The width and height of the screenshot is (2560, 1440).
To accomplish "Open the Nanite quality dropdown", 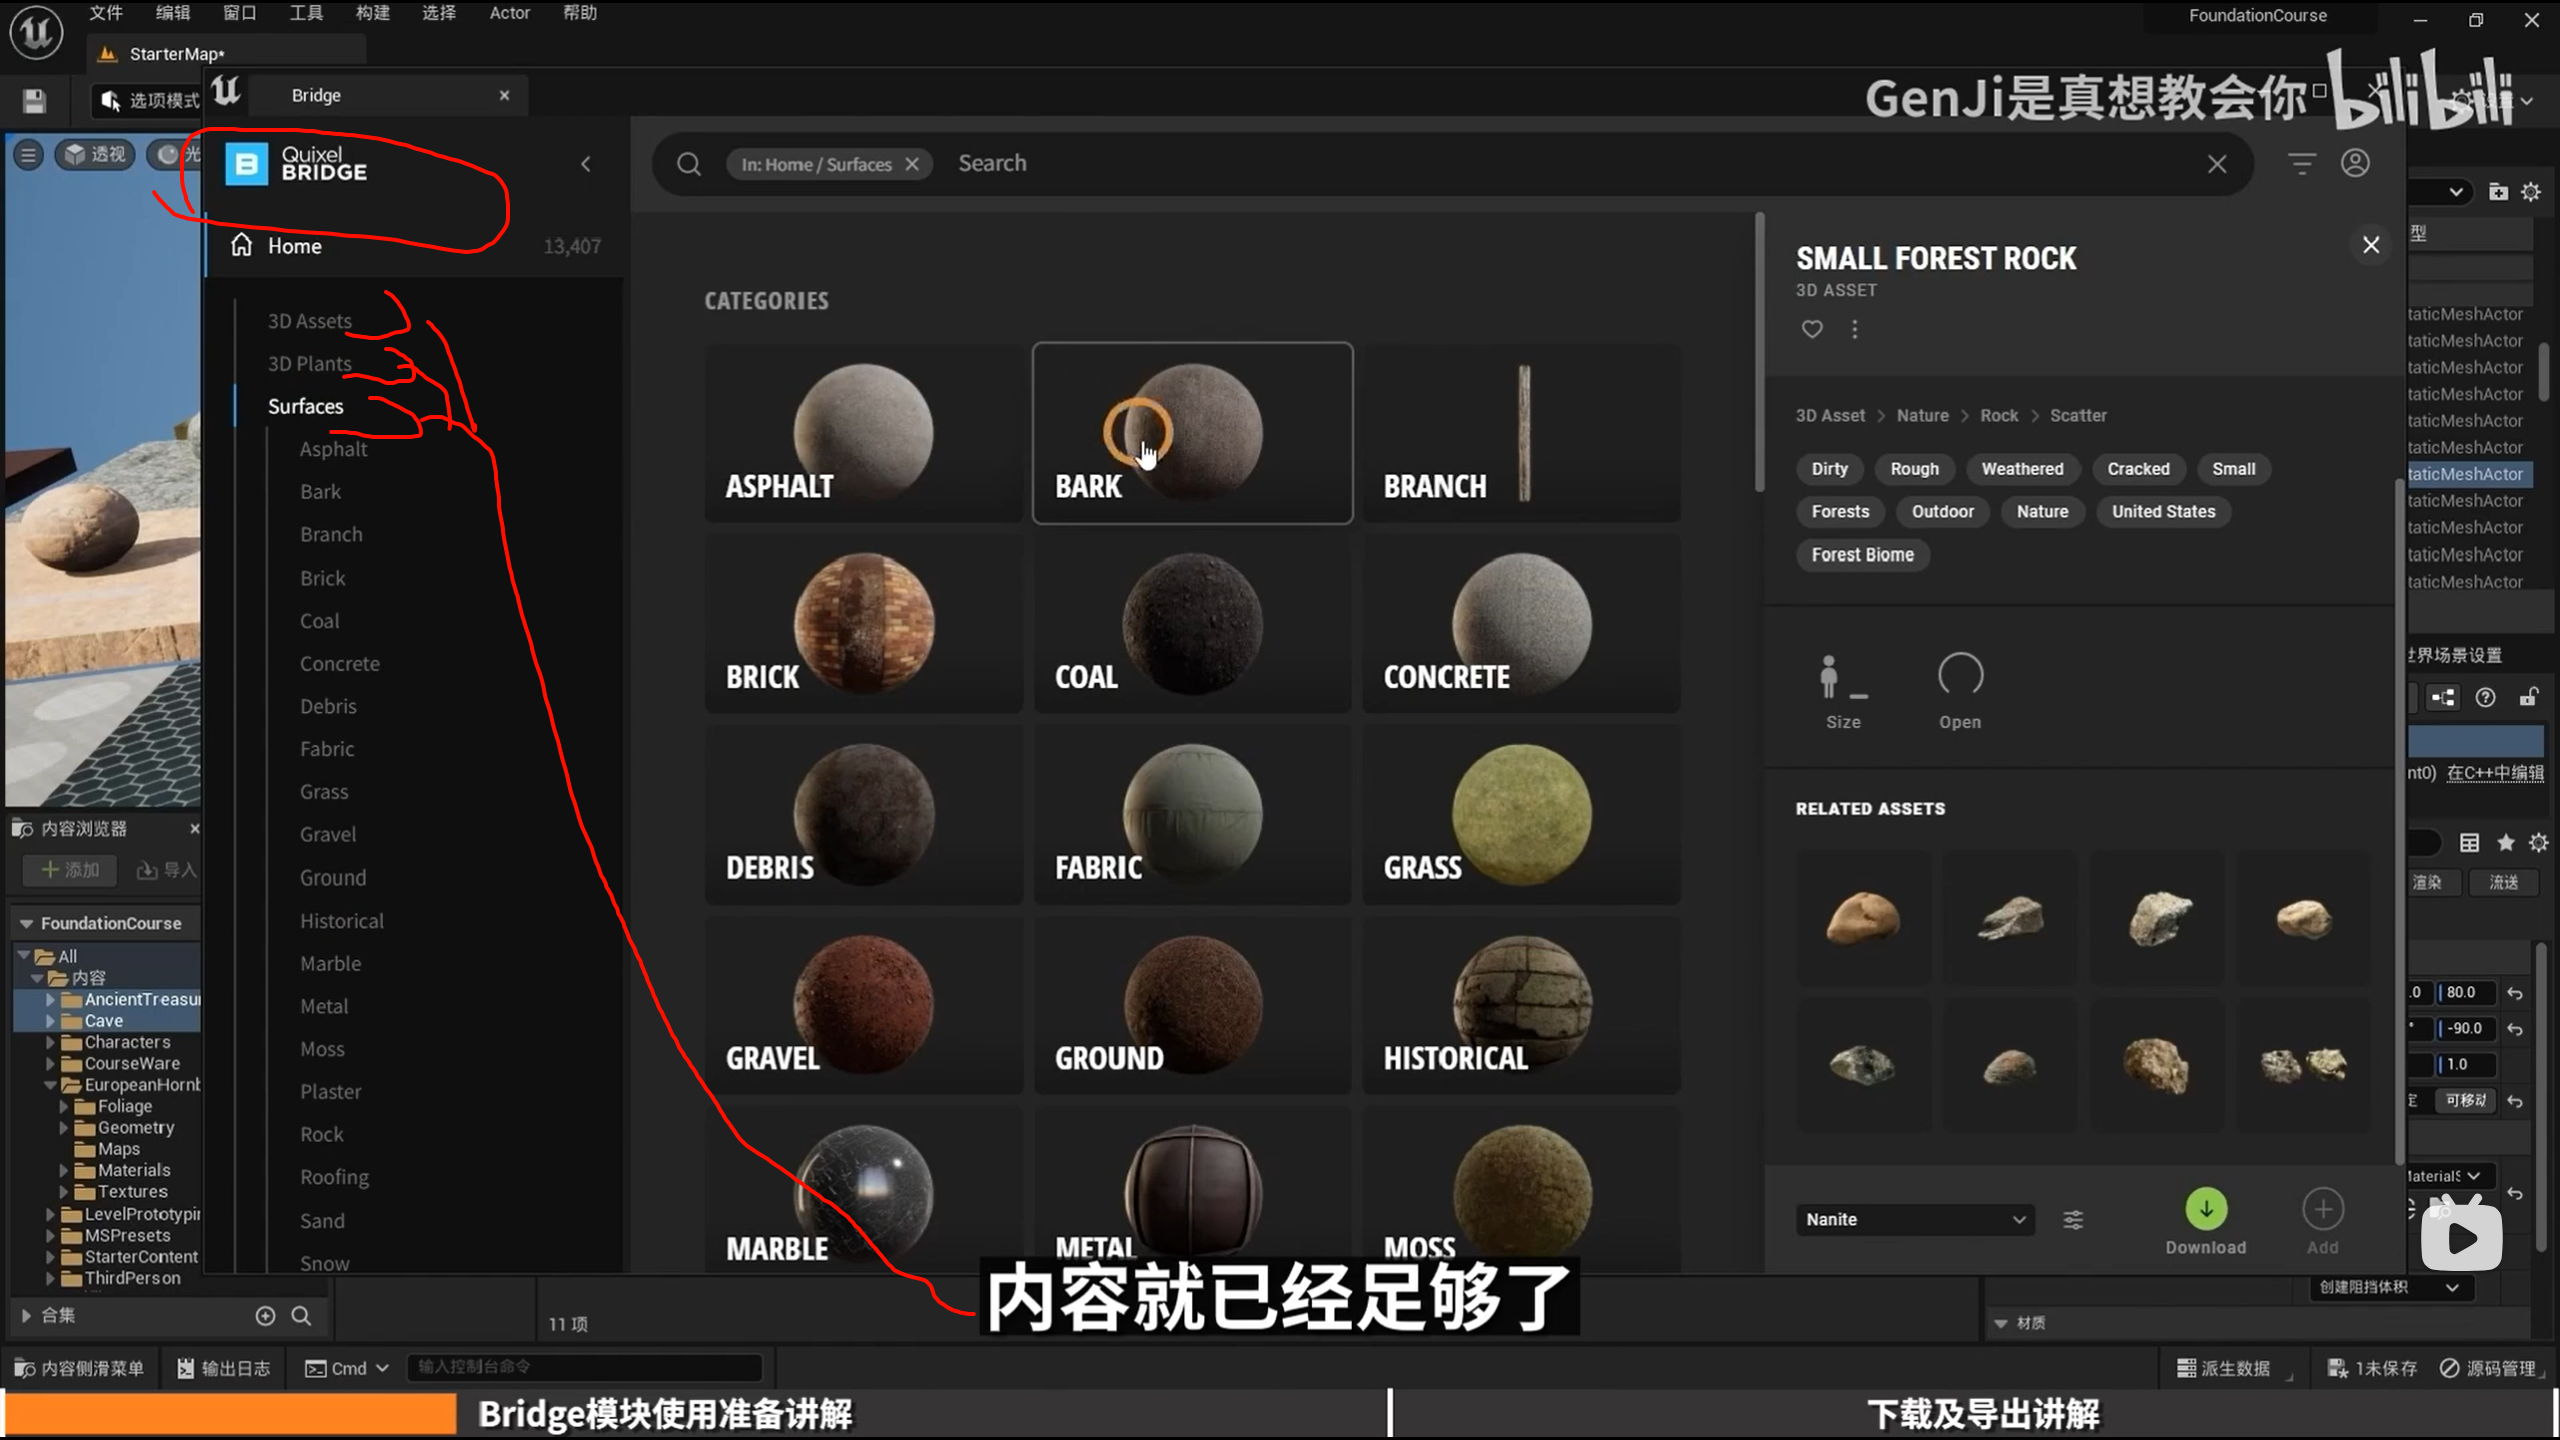I will (x=1914, y=1220).
